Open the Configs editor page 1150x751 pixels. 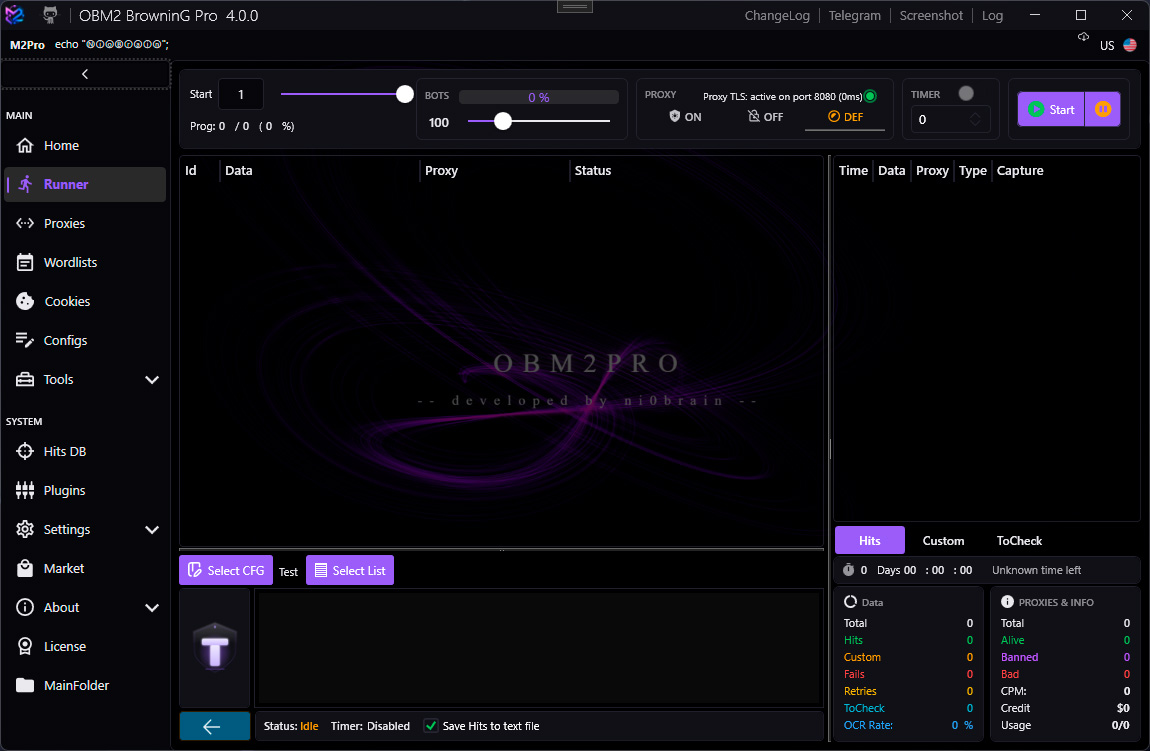(84, 340)
